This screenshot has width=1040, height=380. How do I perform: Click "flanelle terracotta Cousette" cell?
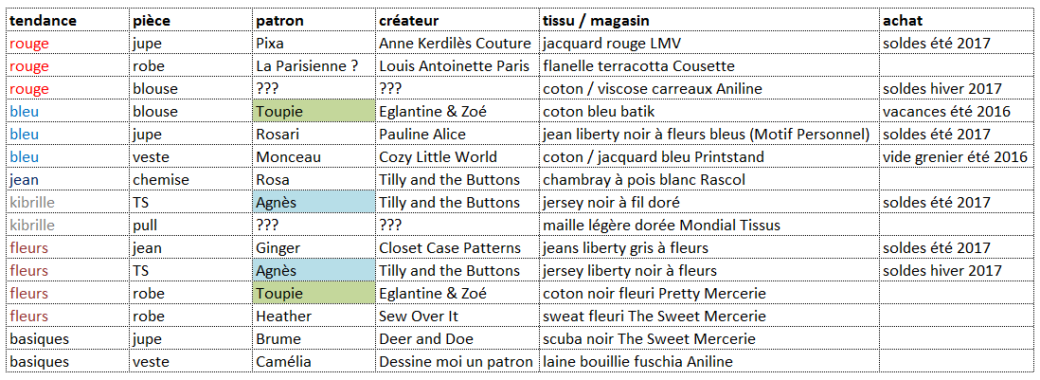710,66
